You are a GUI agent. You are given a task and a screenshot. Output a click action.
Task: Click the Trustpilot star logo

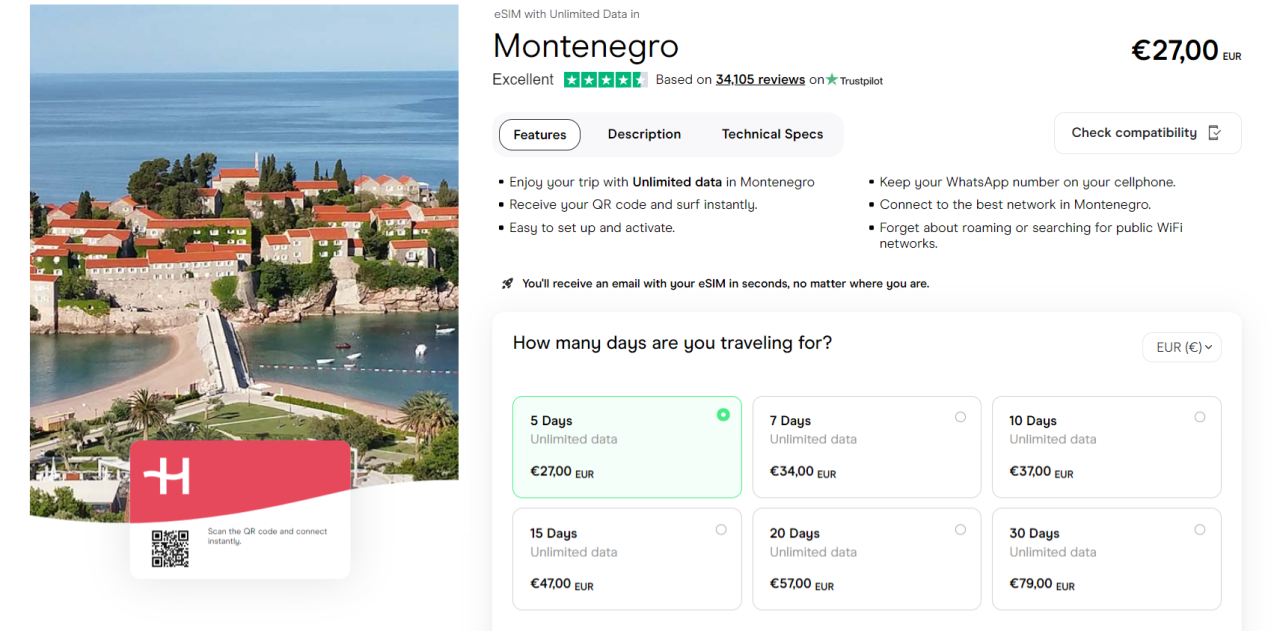(x=832, y=80)
